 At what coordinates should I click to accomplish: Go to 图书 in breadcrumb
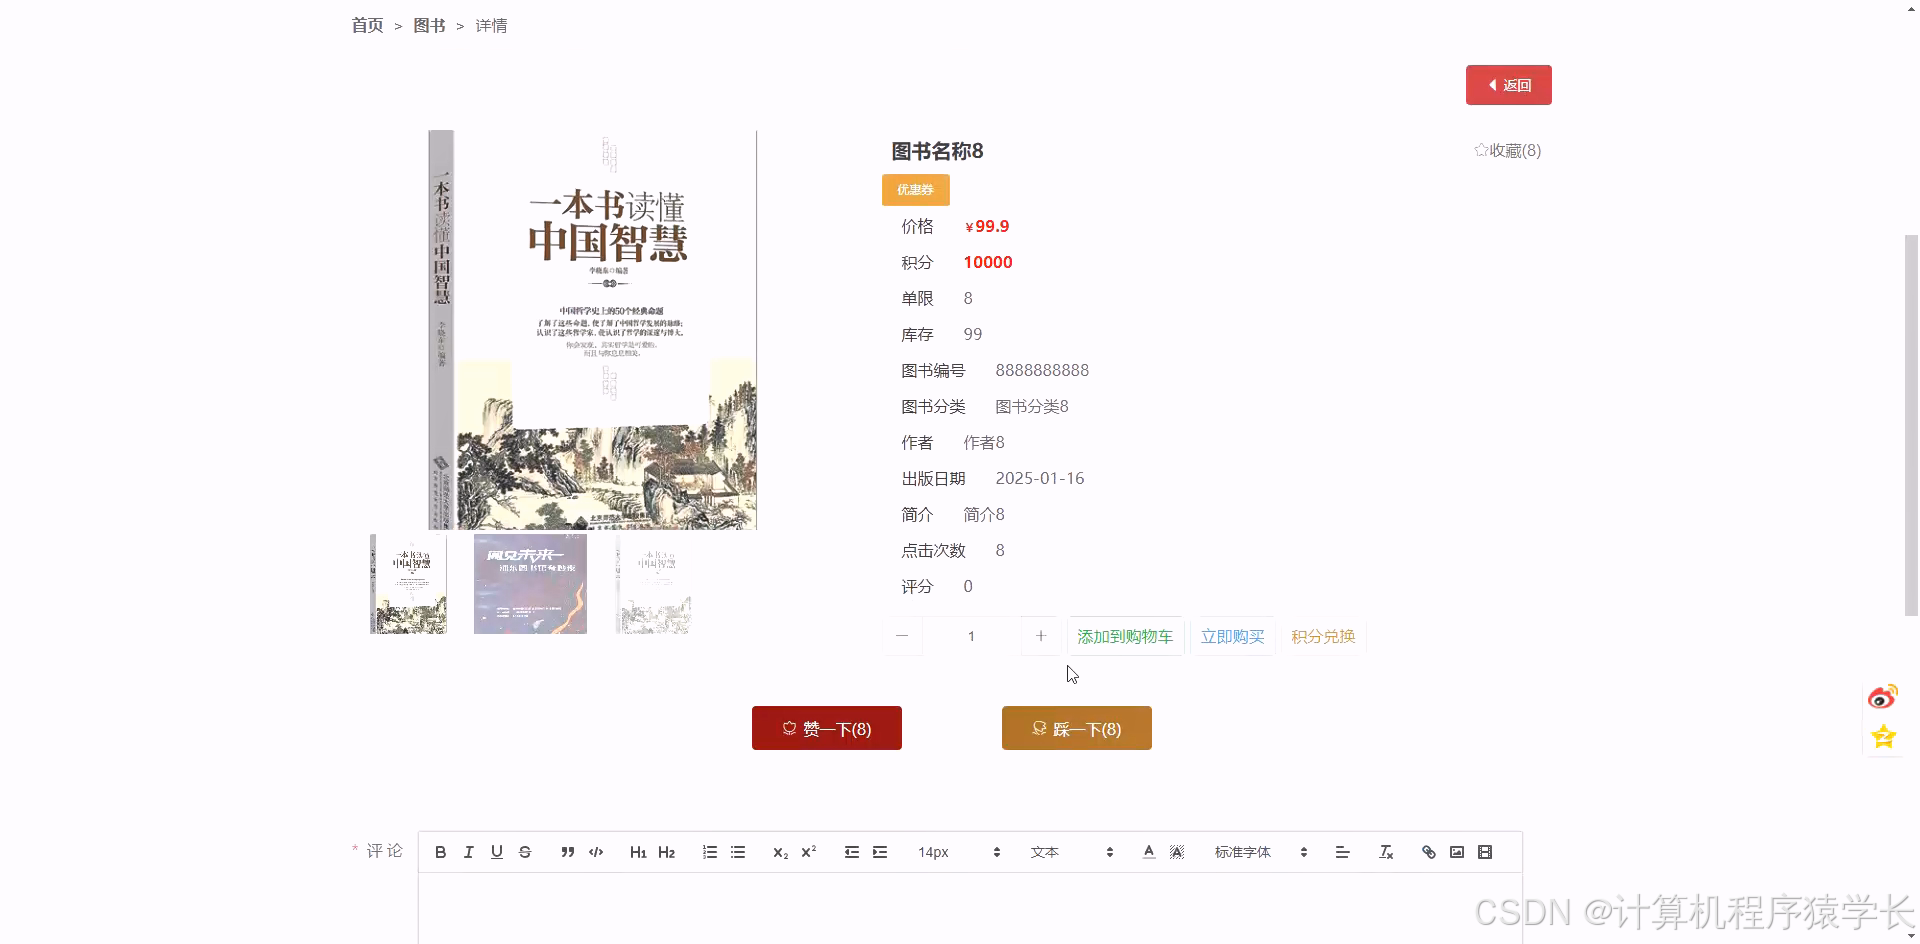(429, 26)
